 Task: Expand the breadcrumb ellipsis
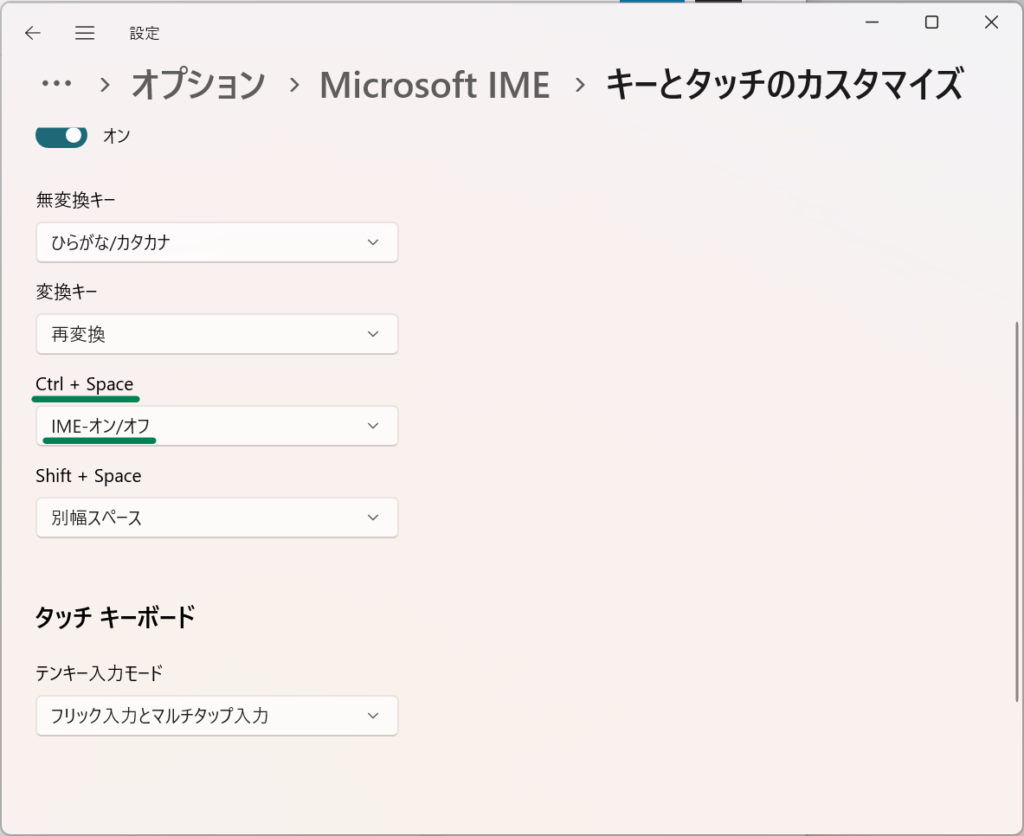click(x=56, y=84)
